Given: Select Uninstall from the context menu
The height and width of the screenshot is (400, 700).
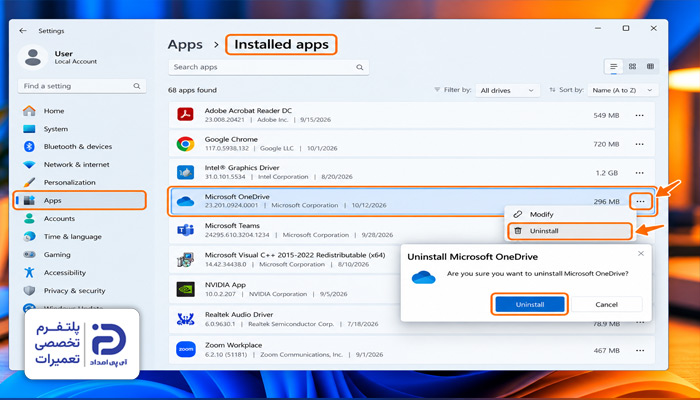Looking at the screenshot, I should [570, 231].
